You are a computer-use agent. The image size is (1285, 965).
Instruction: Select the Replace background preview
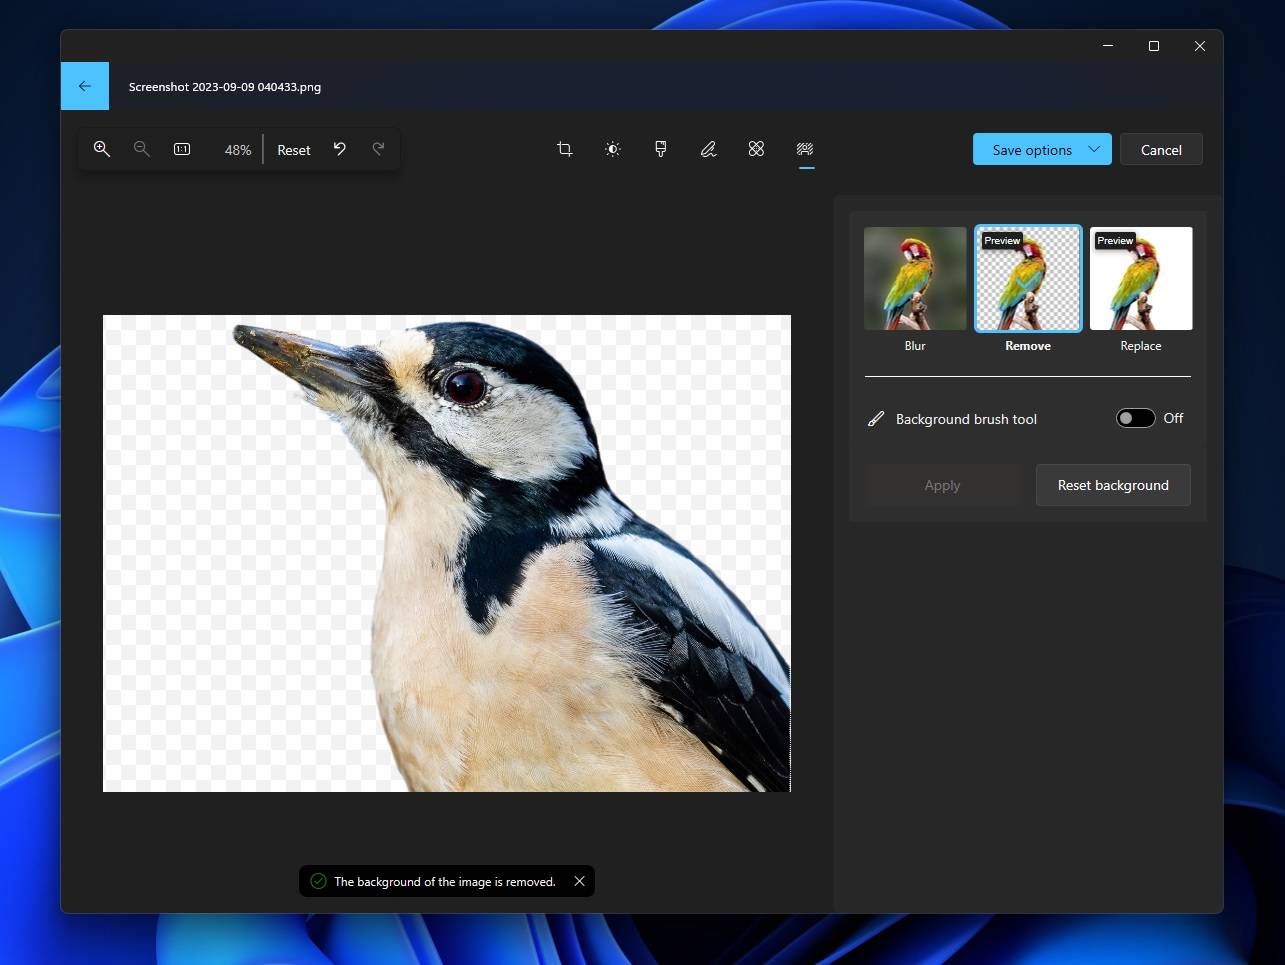click(1140, 278)
